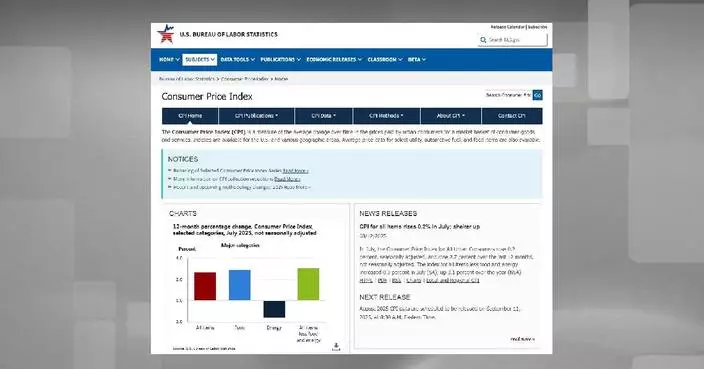The width and height of the screenshot is (704, 369).
Task: Click the Consumer Price Index breadcrumb link
Action: coord(245,79)
